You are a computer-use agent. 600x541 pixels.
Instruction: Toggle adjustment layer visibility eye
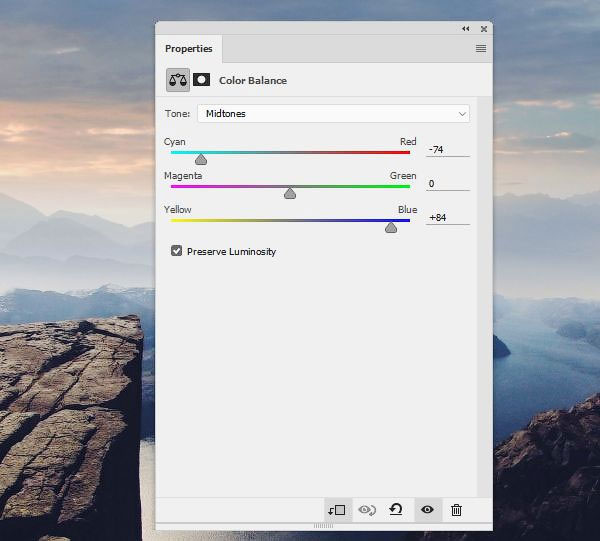(427, 510)
